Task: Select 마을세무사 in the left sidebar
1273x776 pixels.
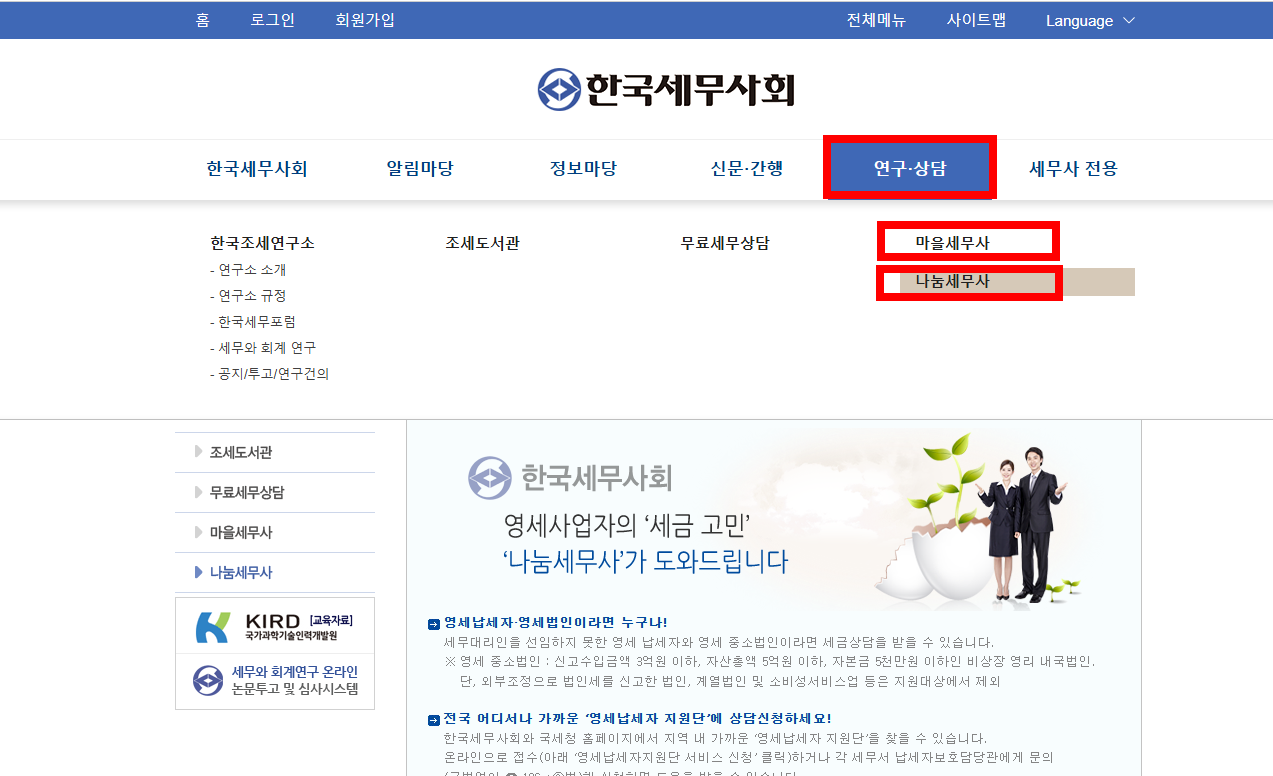Action: tap(275, 532)
